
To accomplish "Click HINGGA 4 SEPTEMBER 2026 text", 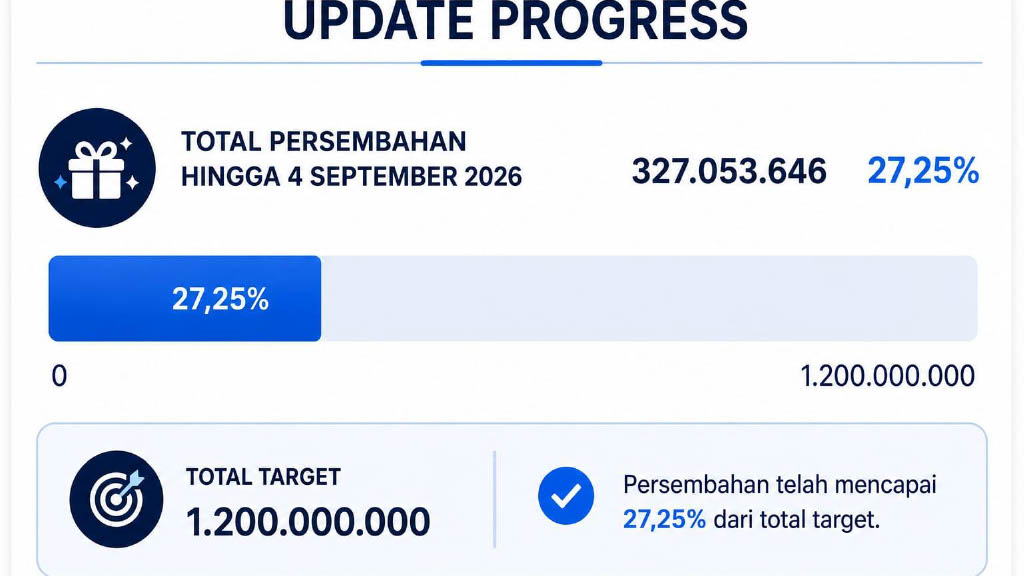I will pos(351,176).
